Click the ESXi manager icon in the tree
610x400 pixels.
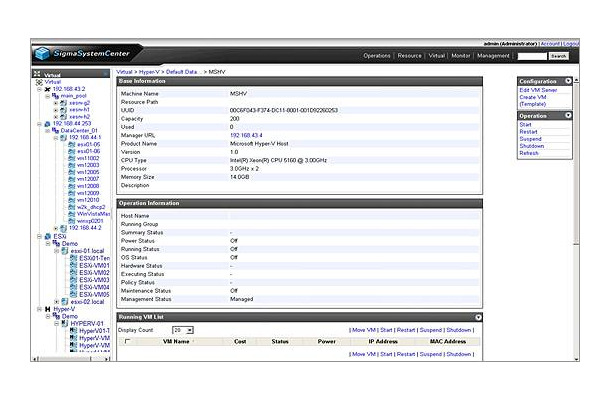coord(47,236)
